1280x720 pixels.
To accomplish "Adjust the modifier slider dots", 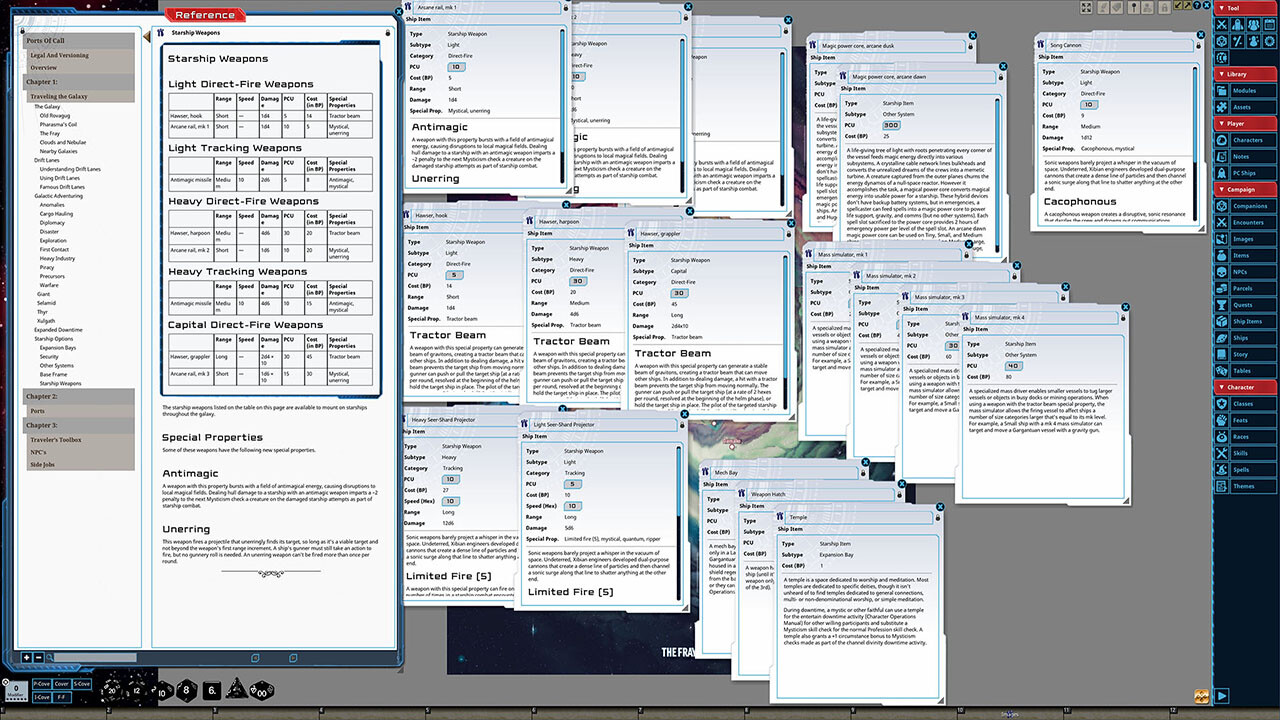I will (16, 698).
